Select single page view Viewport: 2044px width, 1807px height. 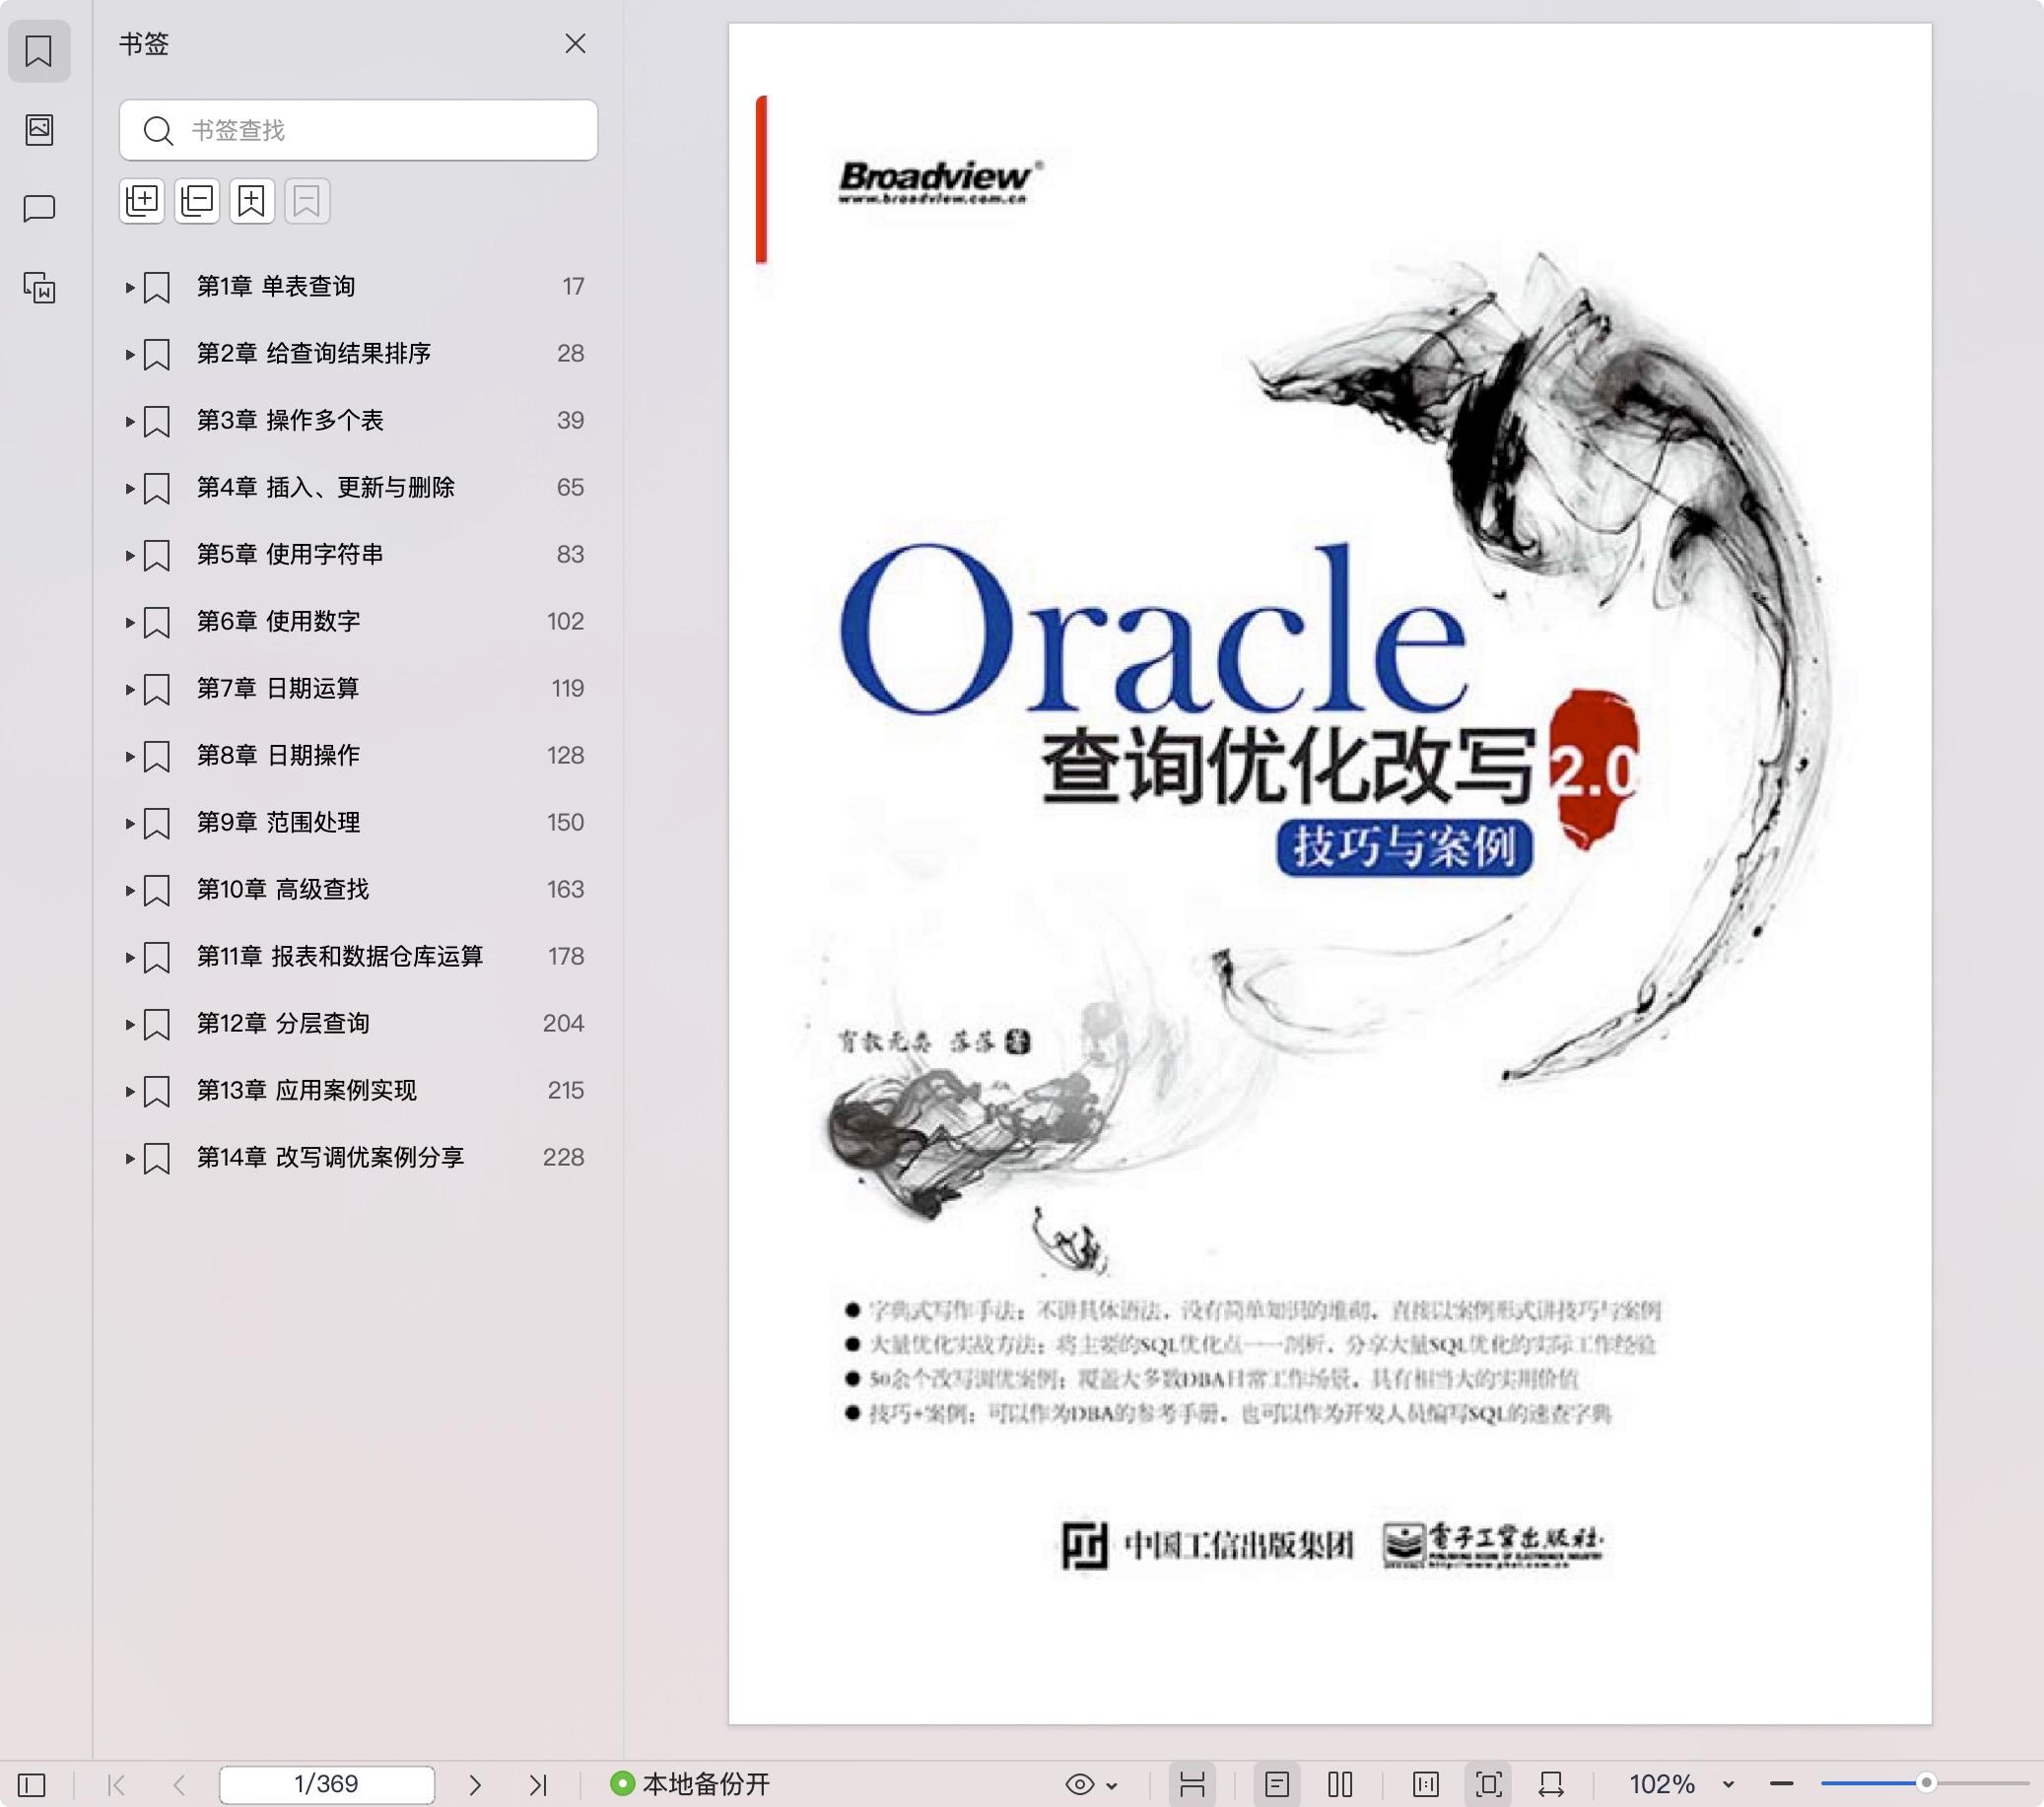(1277, 1784)
